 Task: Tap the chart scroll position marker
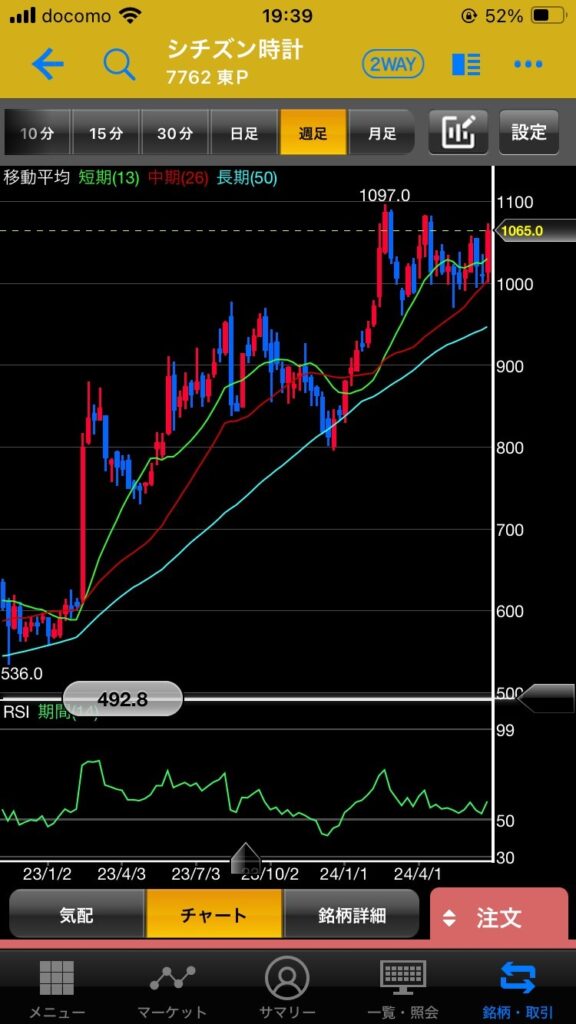[246, 857]
